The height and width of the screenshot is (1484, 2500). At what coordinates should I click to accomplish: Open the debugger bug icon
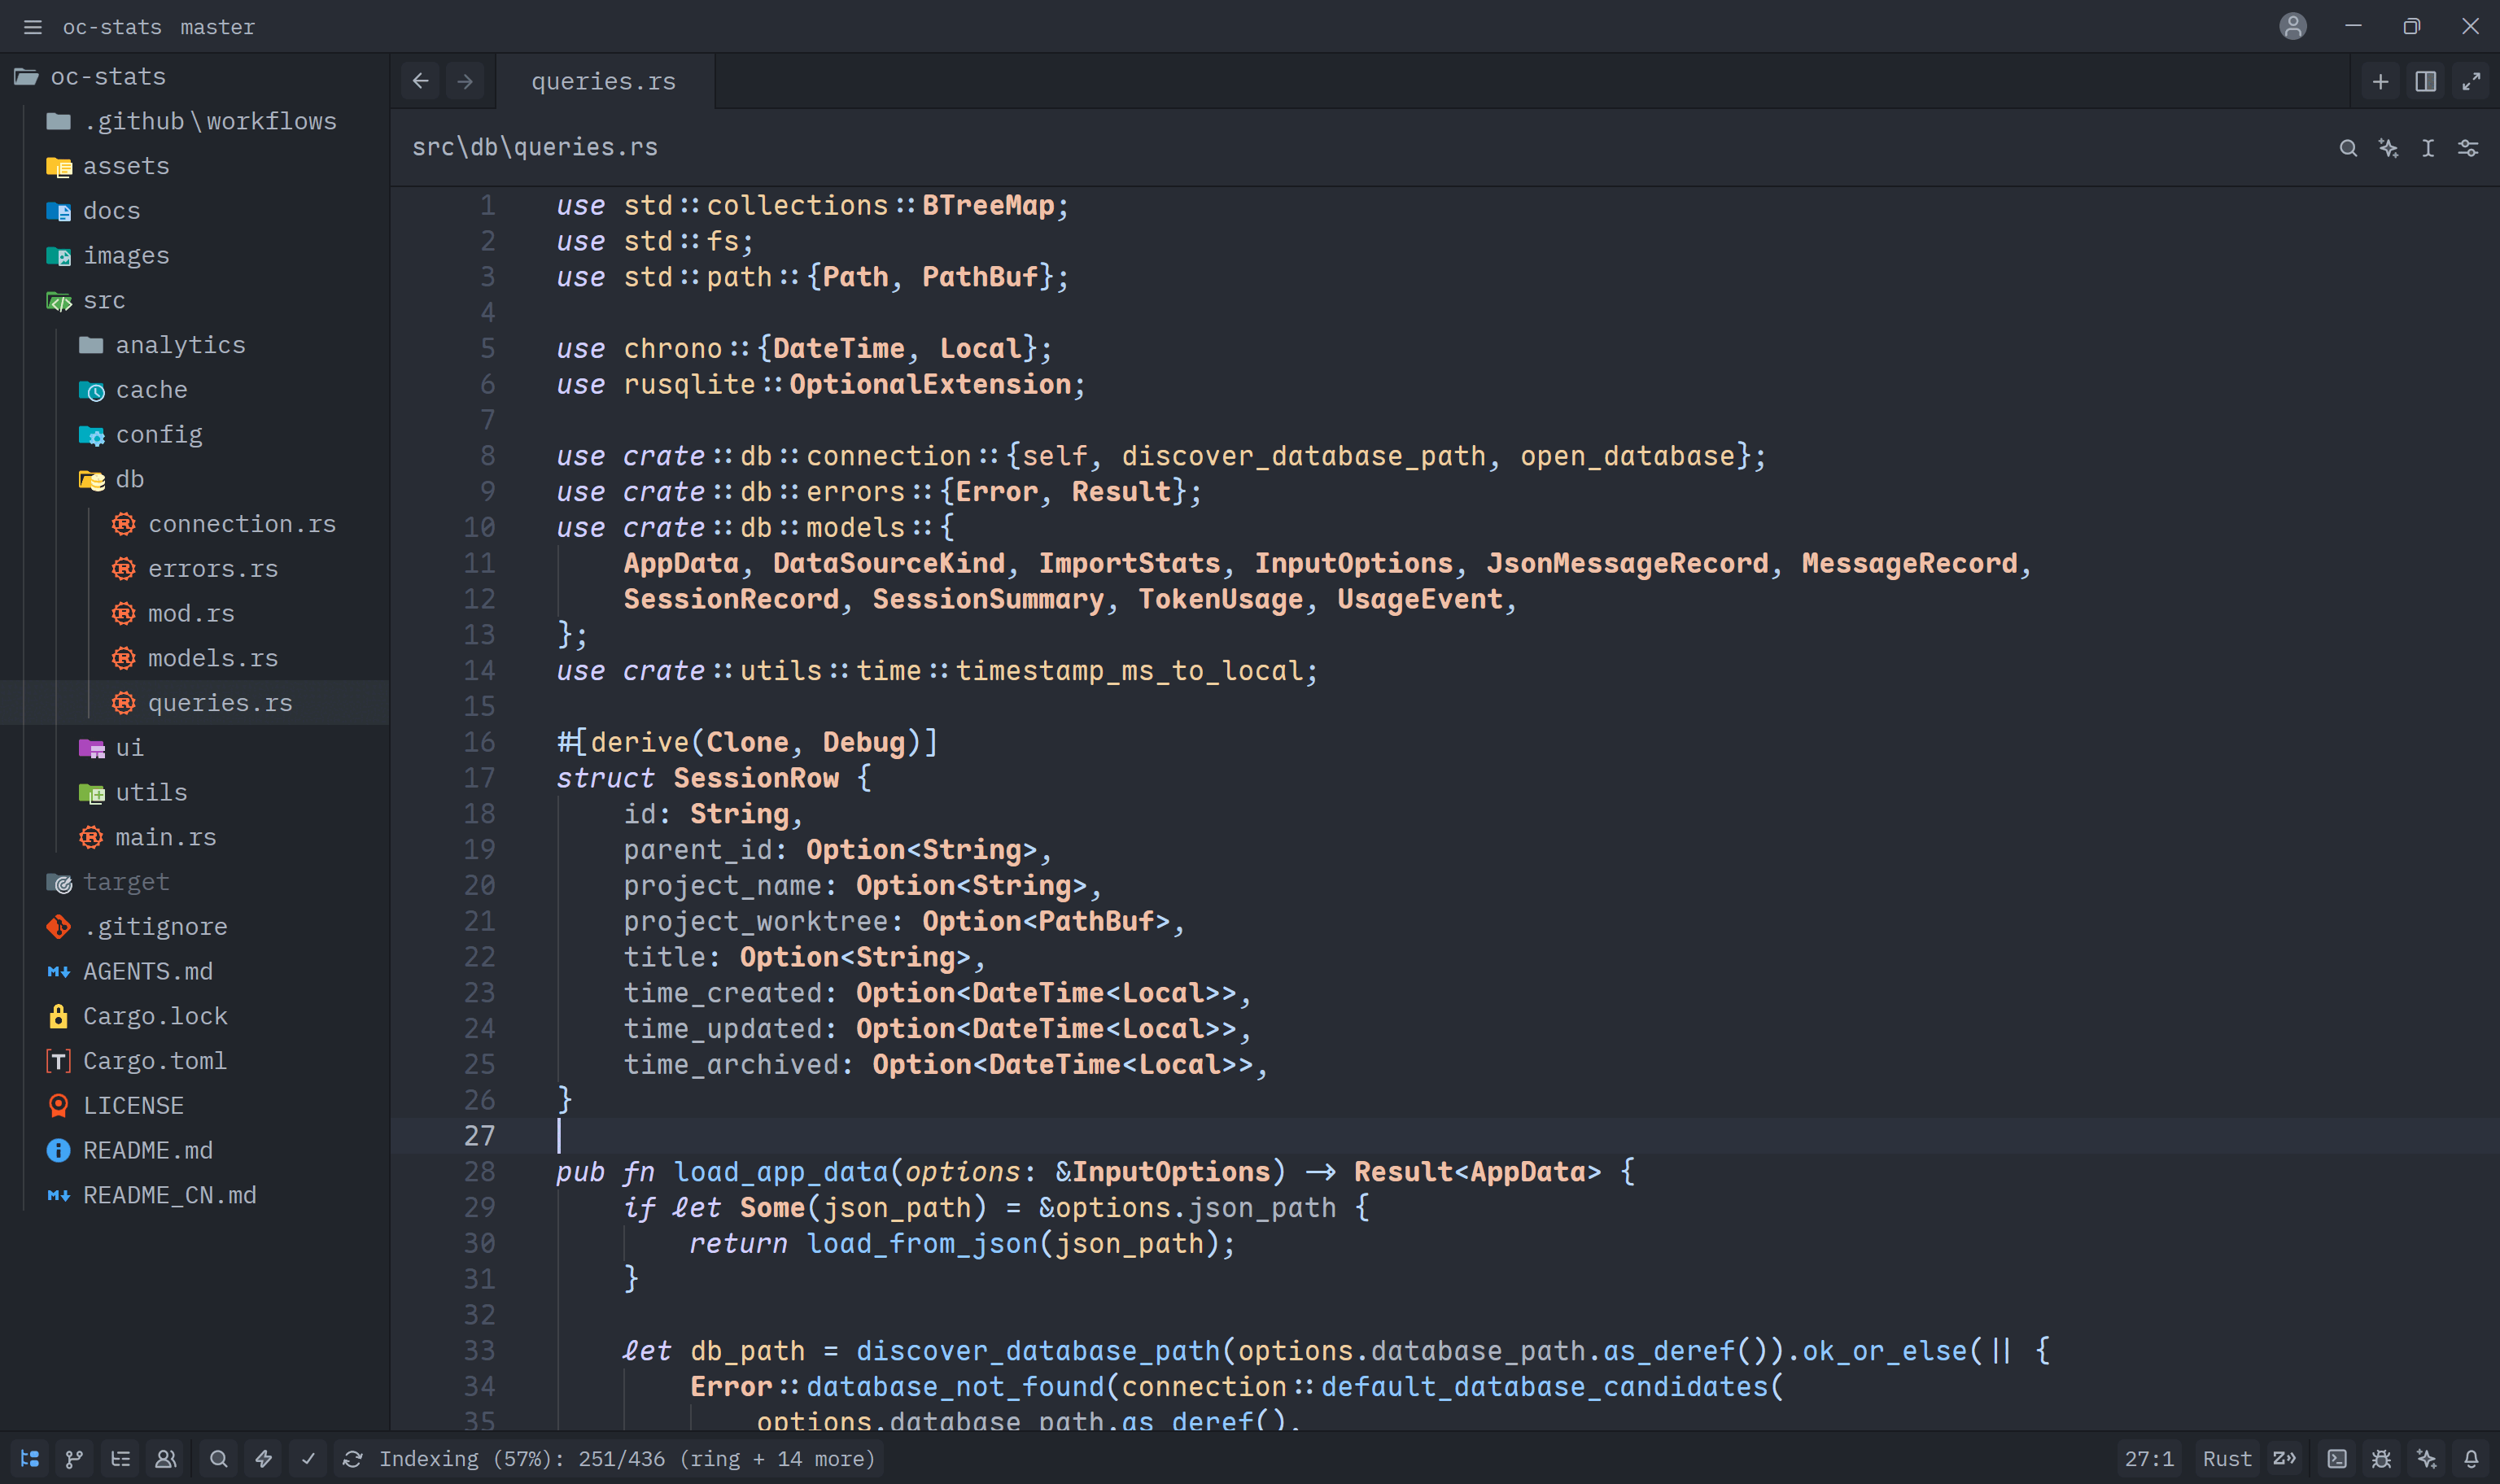(2382, 1459)
